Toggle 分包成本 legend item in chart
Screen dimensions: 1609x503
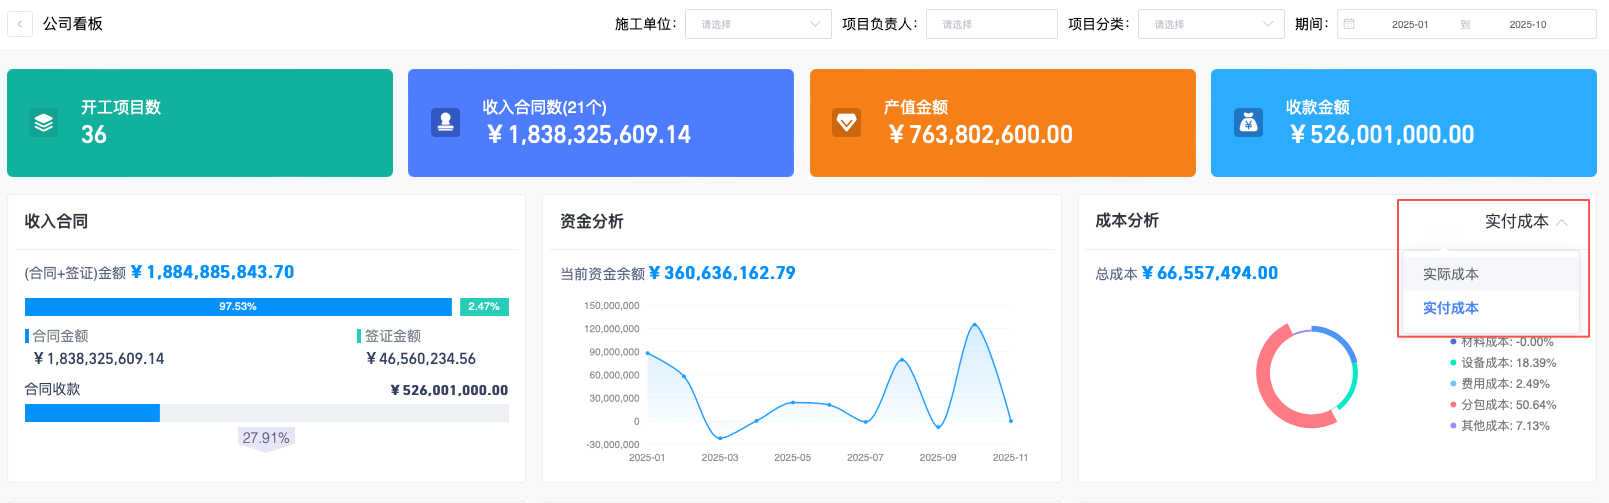(x=1507, y=405)
